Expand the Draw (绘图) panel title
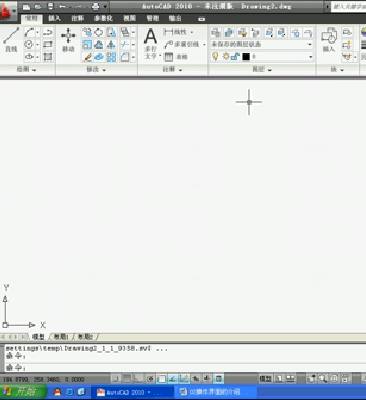This screenshot has height=400, width=366. pos(27,69)
